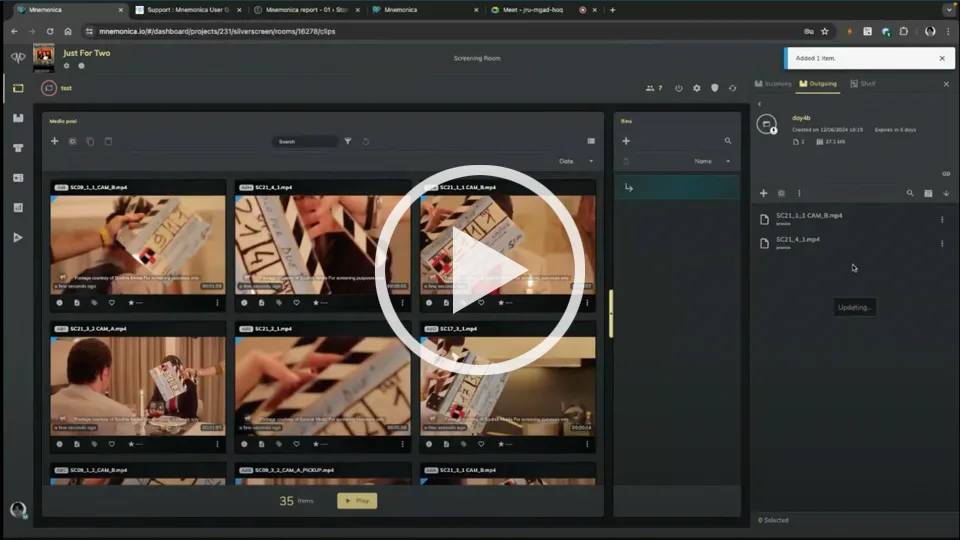Open the SC21_3_2 CAM_A.mp4 thumbnail
The height and width of the screenshot is (540, 960).
coord(138,386)
